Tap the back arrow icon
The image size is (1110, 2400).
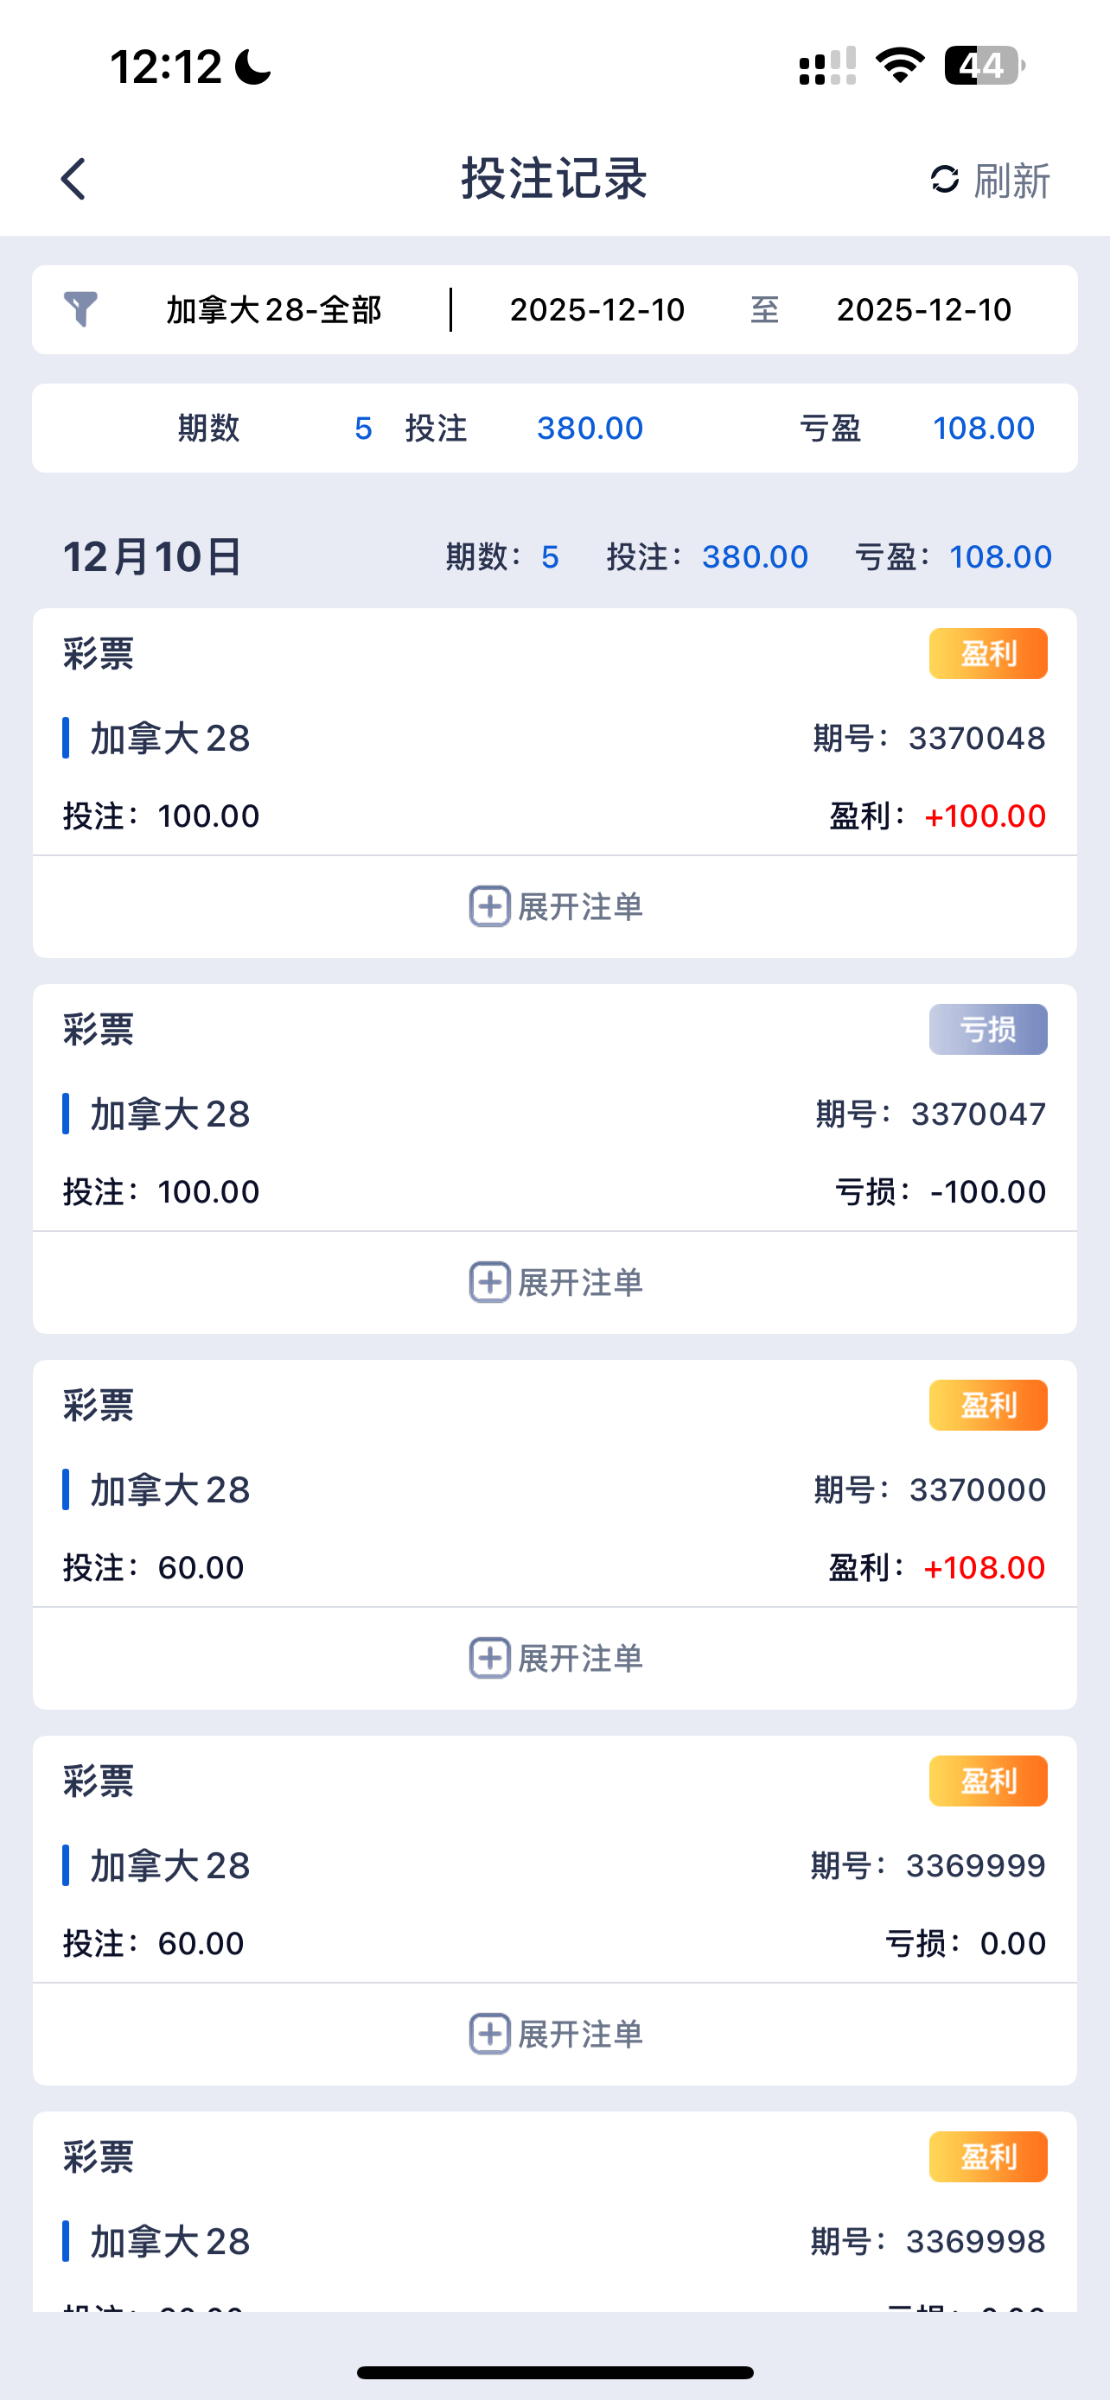(x=74, y=180)
